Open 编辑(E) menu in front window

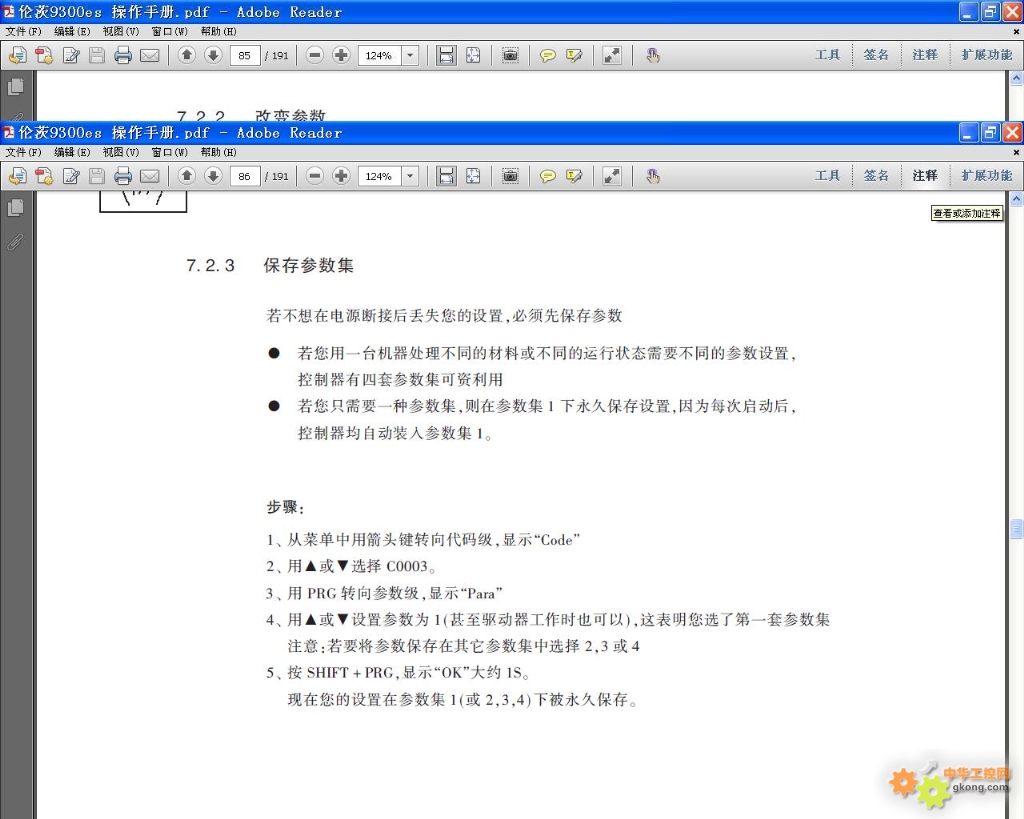(x=72, y=152)
